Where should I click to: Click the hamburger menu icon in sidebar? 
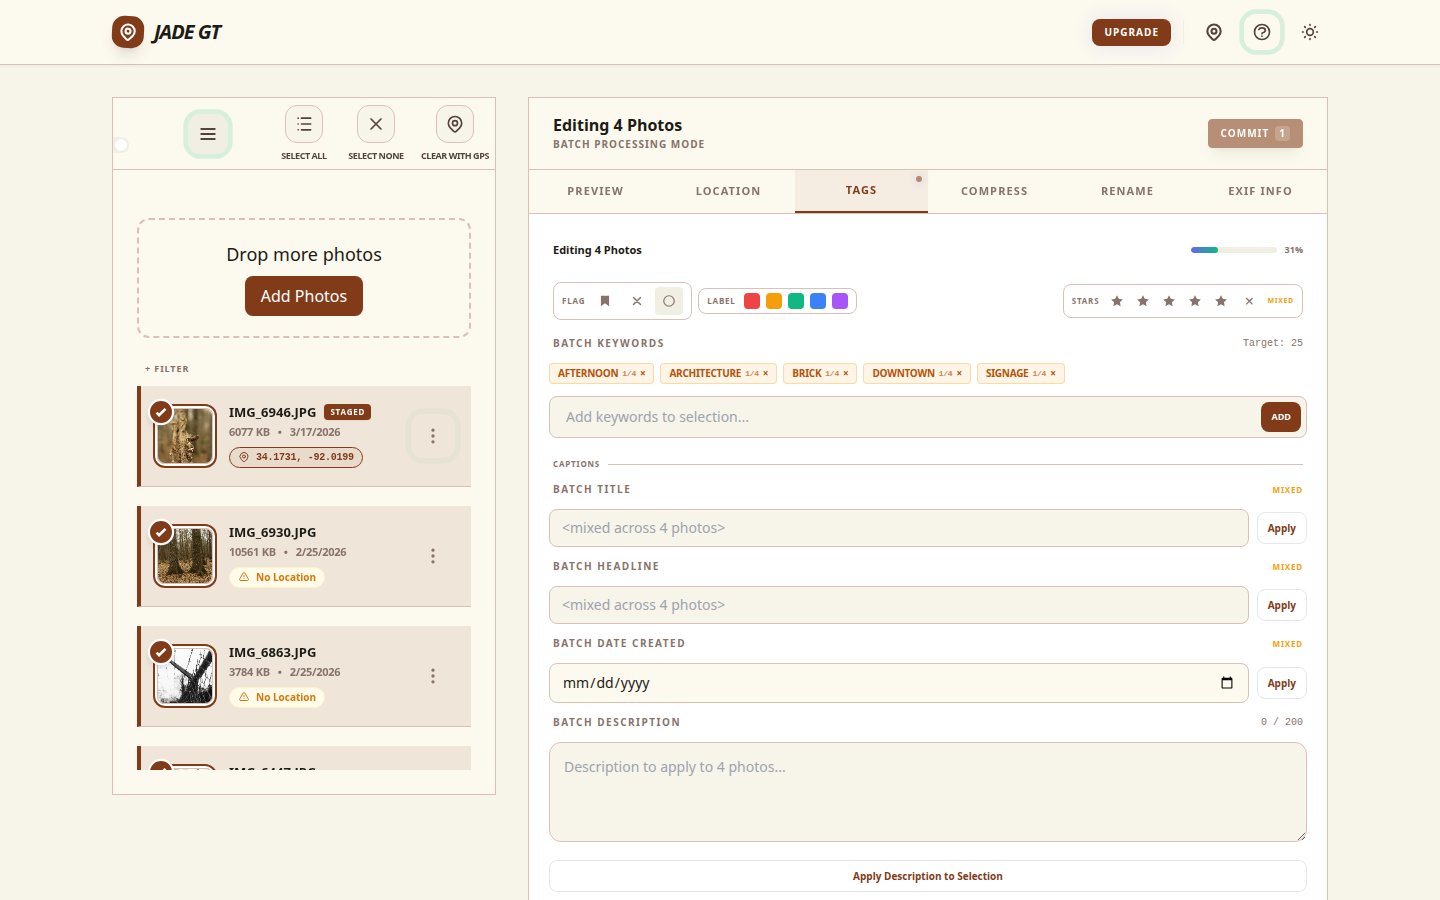click(208, 134)
